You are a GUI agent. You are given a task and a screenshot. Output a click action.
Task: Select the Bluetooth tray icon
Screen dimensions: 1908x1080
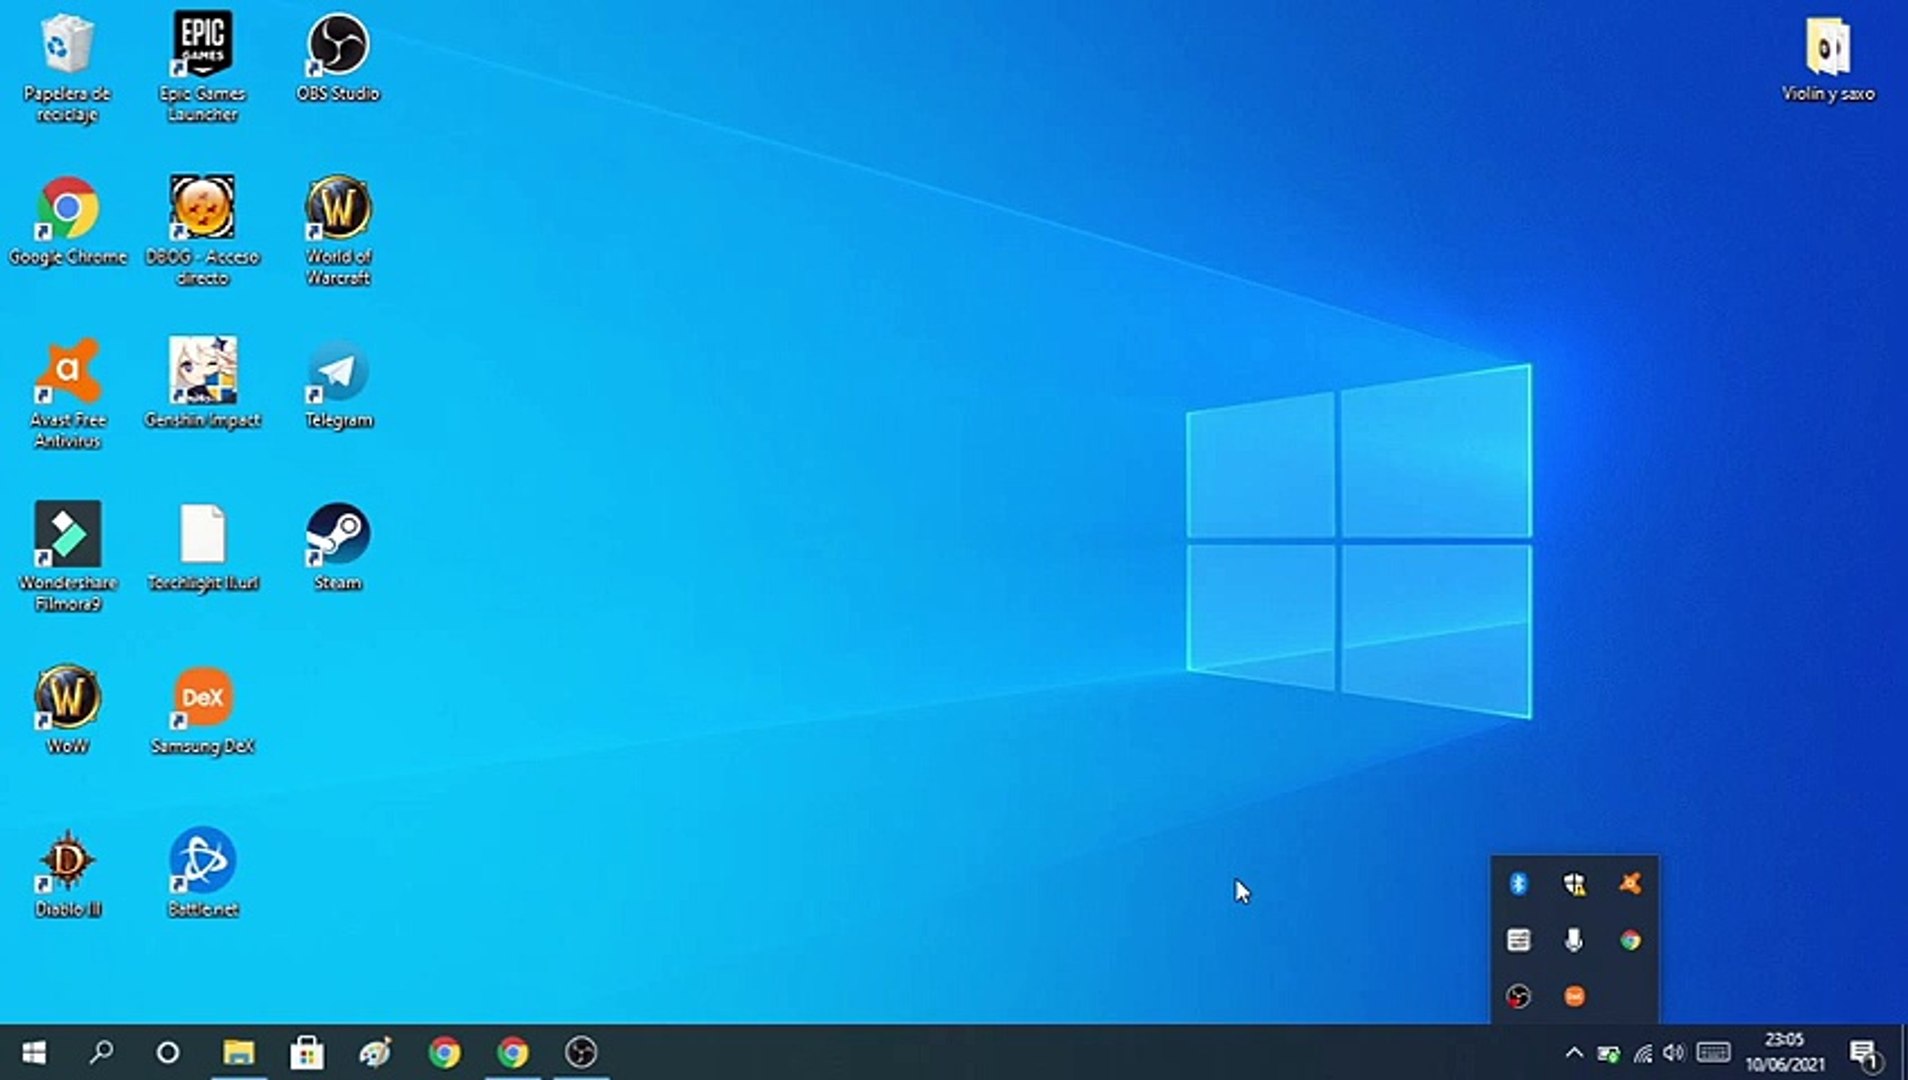pyautogui.click(x=1518, y=883)
